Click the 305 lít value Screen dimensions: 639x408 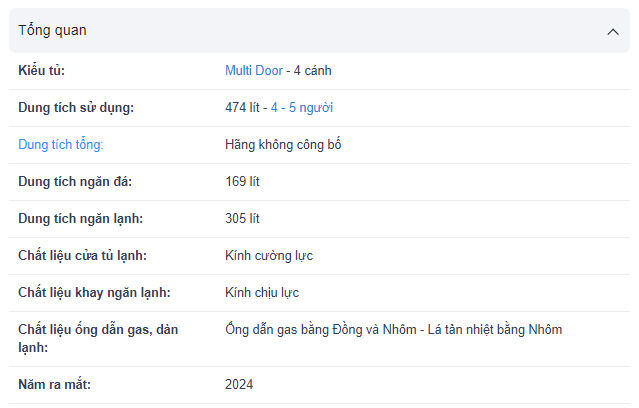243,219
